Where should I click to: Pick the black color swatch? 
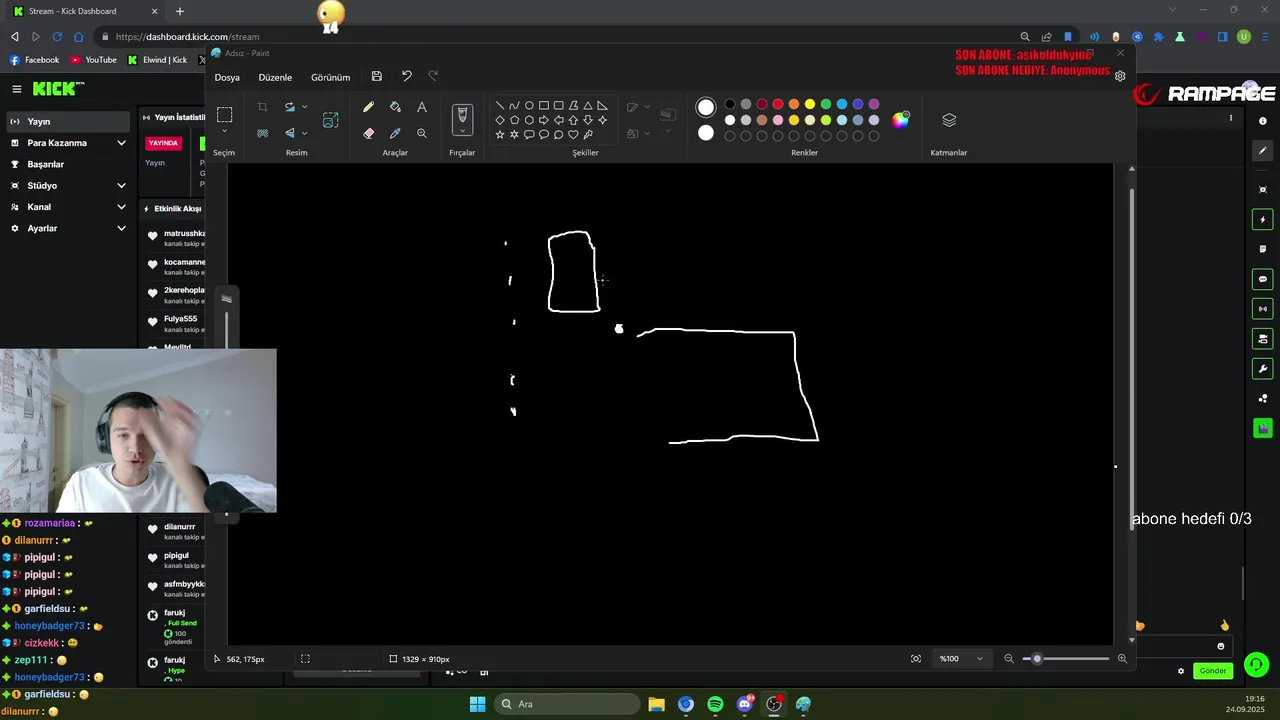[x=730, y=104]
